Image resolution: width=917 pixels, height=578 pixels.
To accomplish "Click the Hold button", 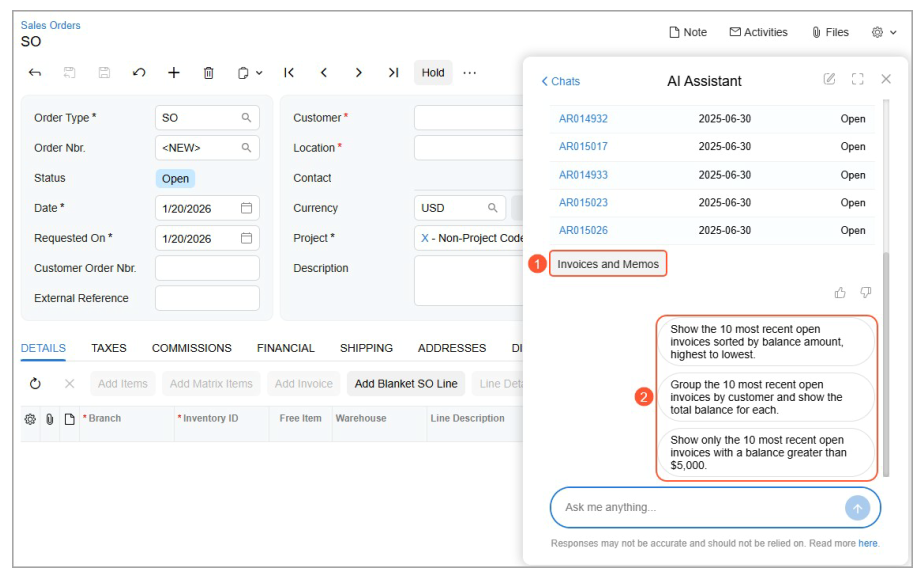I will click(433, 73).
